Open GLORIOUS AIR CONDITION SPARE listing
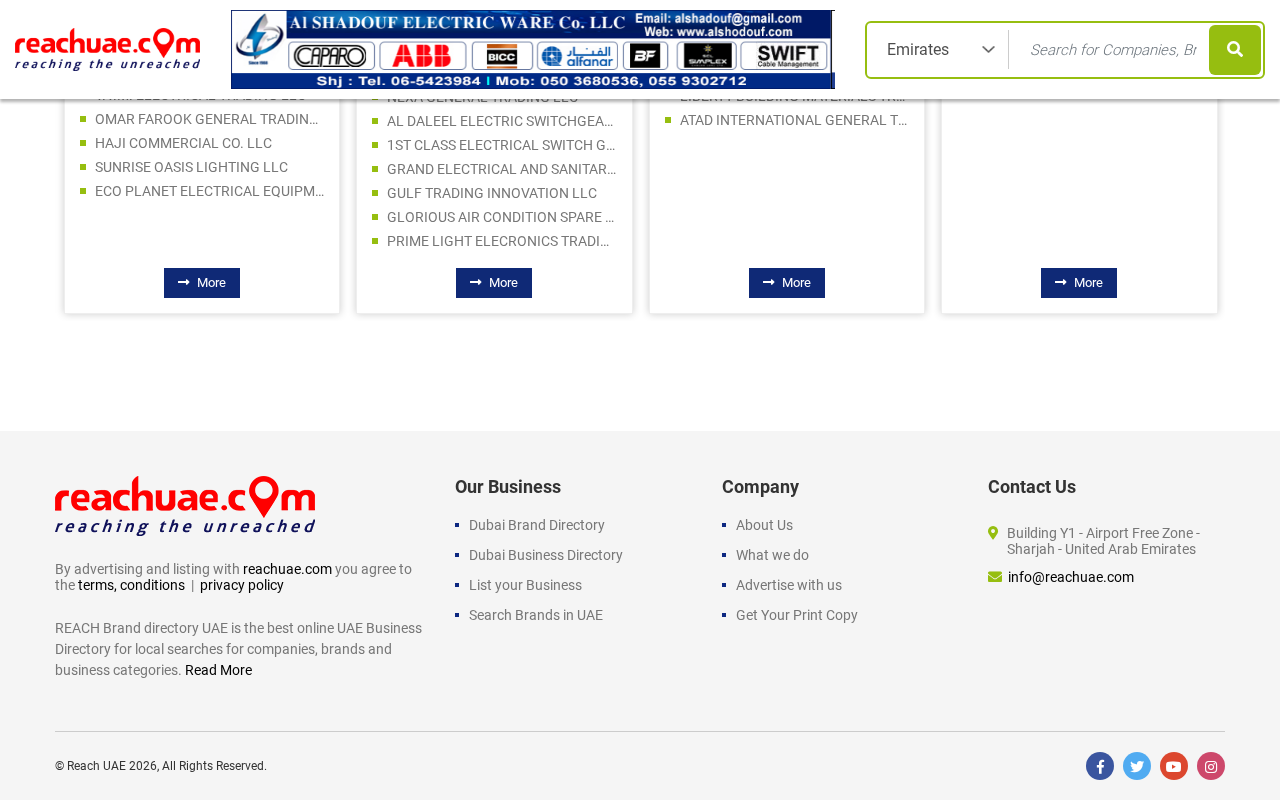The image size is (1280, 800). tap(501, 217)
